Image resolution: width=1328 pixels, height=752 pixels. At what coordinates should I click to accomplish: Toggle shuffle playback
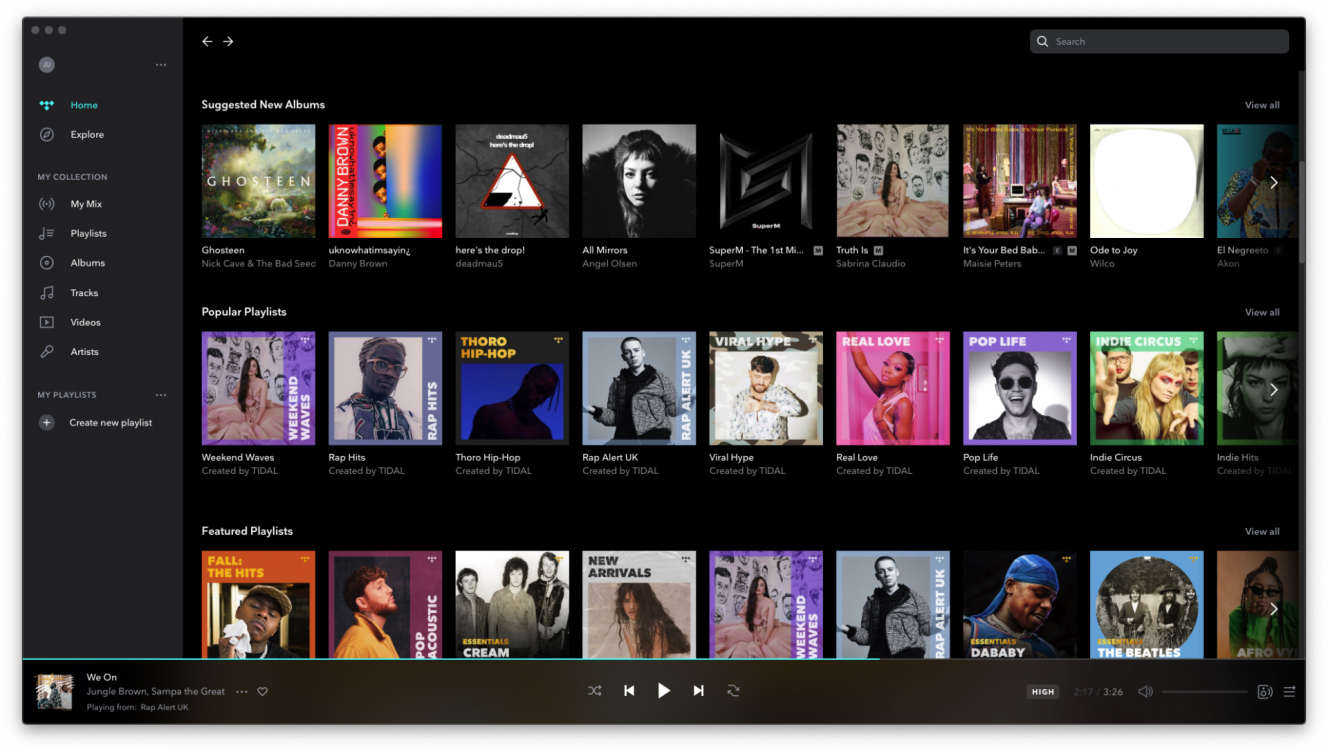point(595,691)
